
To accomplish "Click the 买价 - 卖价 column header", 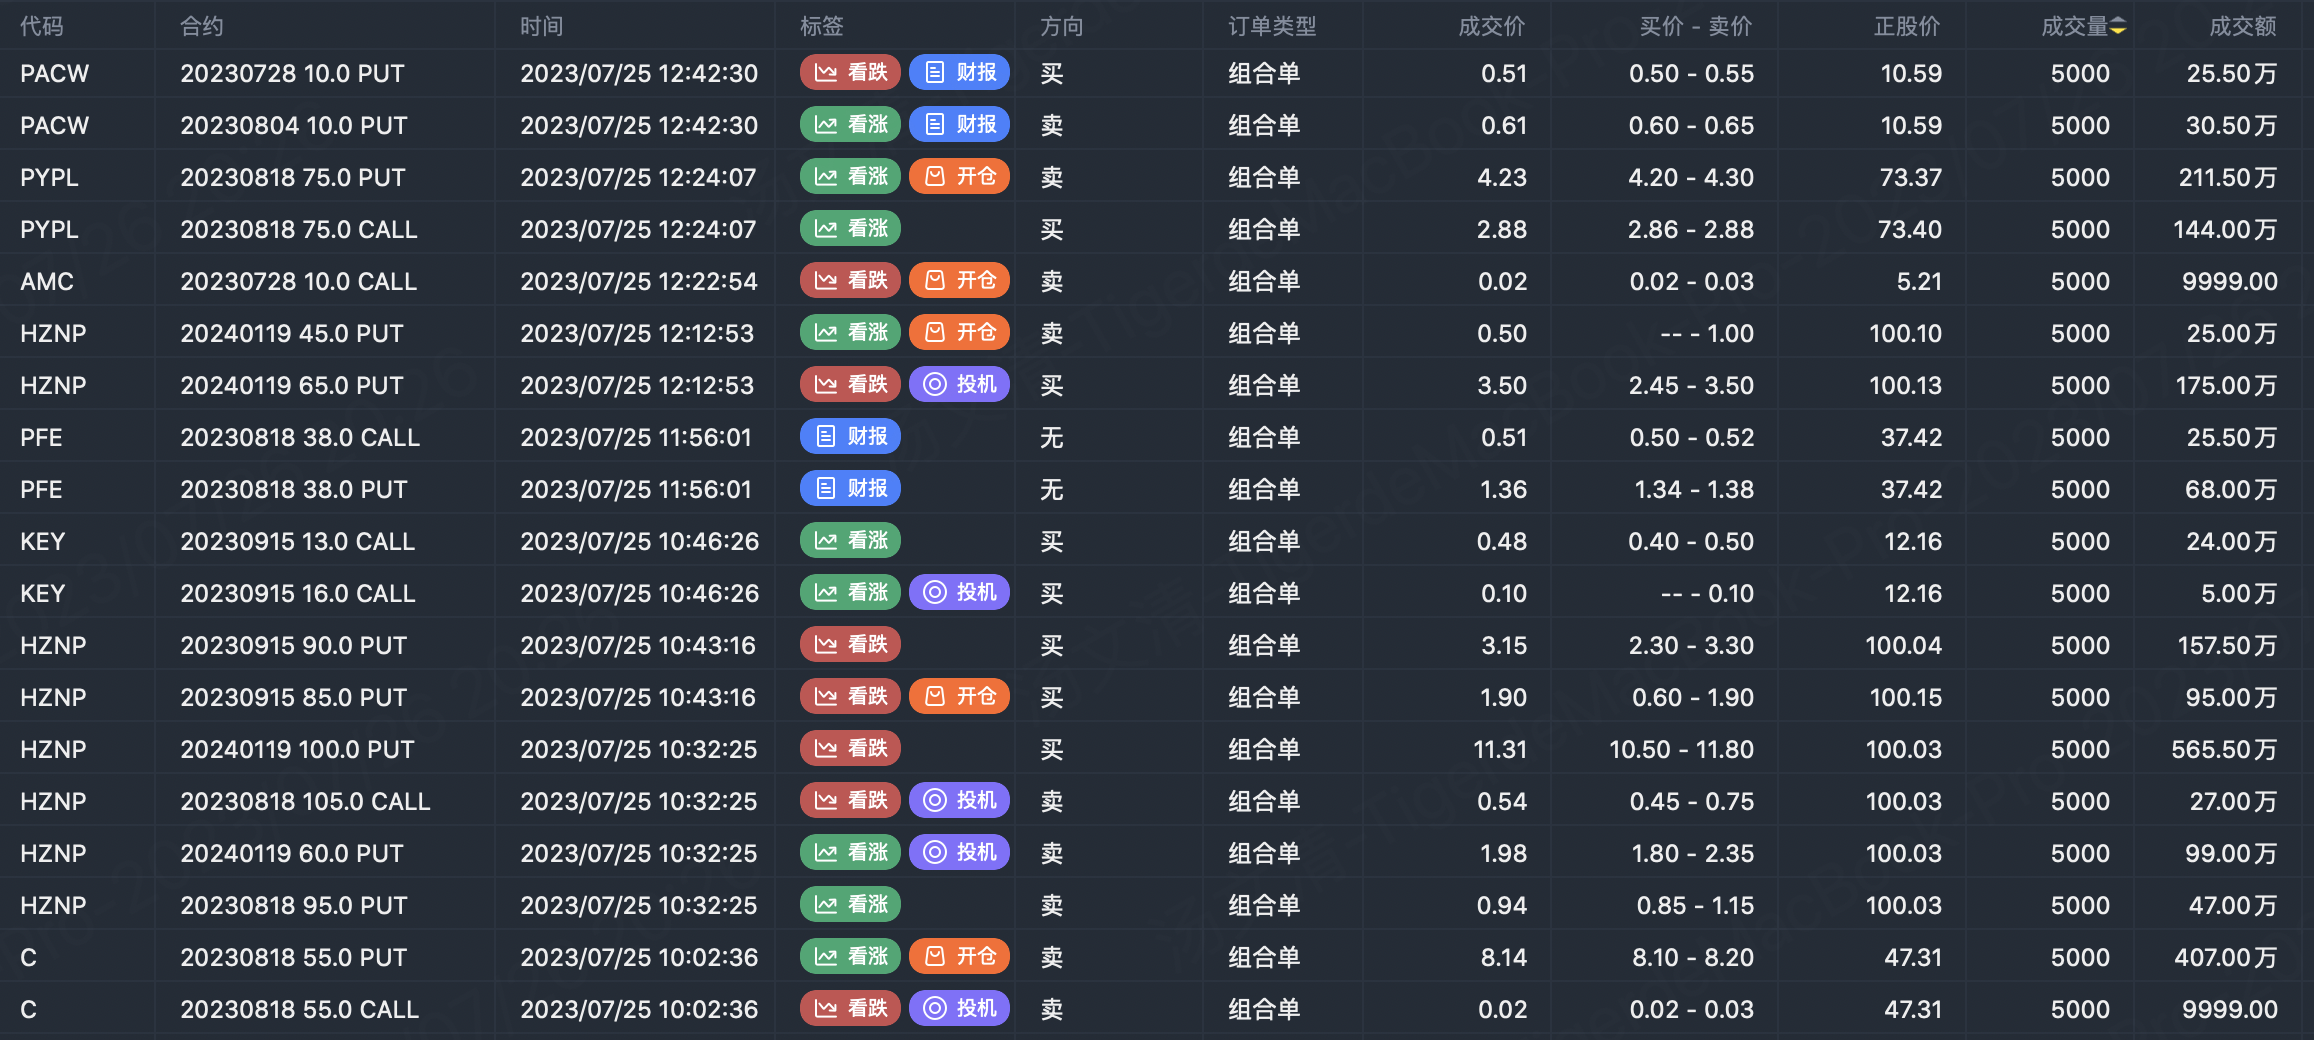I will click(1696, 26).
